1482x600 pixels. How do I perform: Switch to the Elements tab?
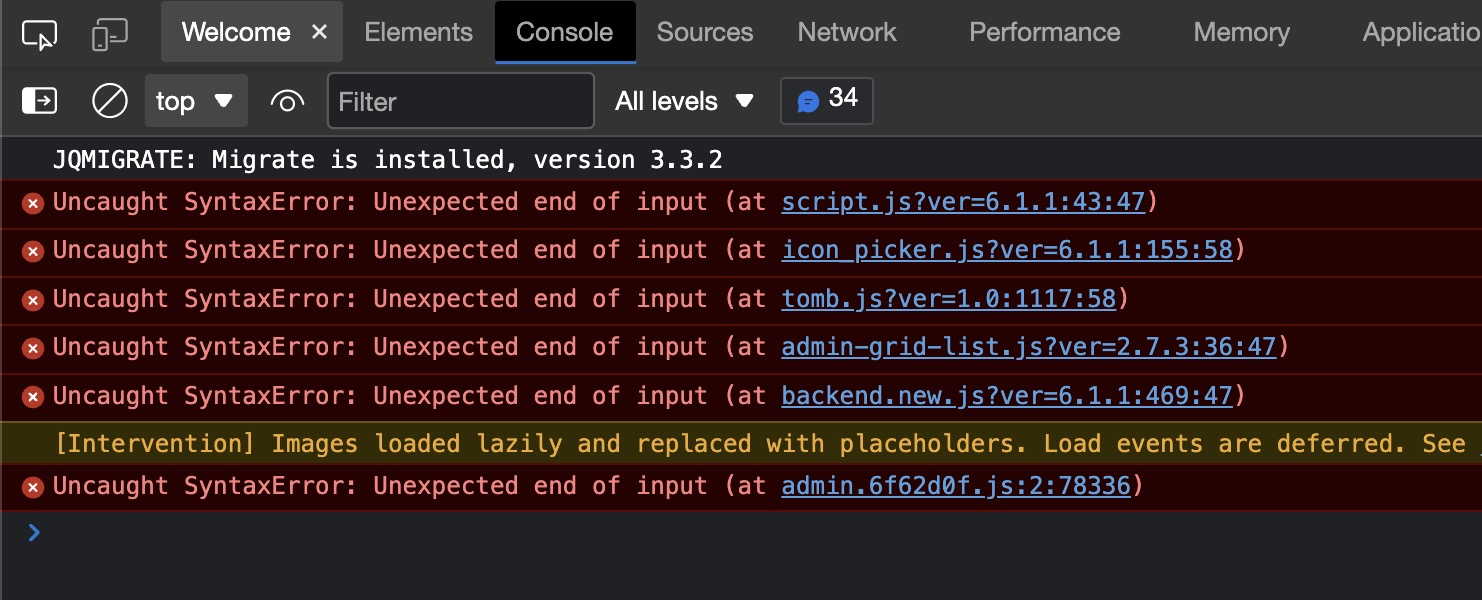418,32
